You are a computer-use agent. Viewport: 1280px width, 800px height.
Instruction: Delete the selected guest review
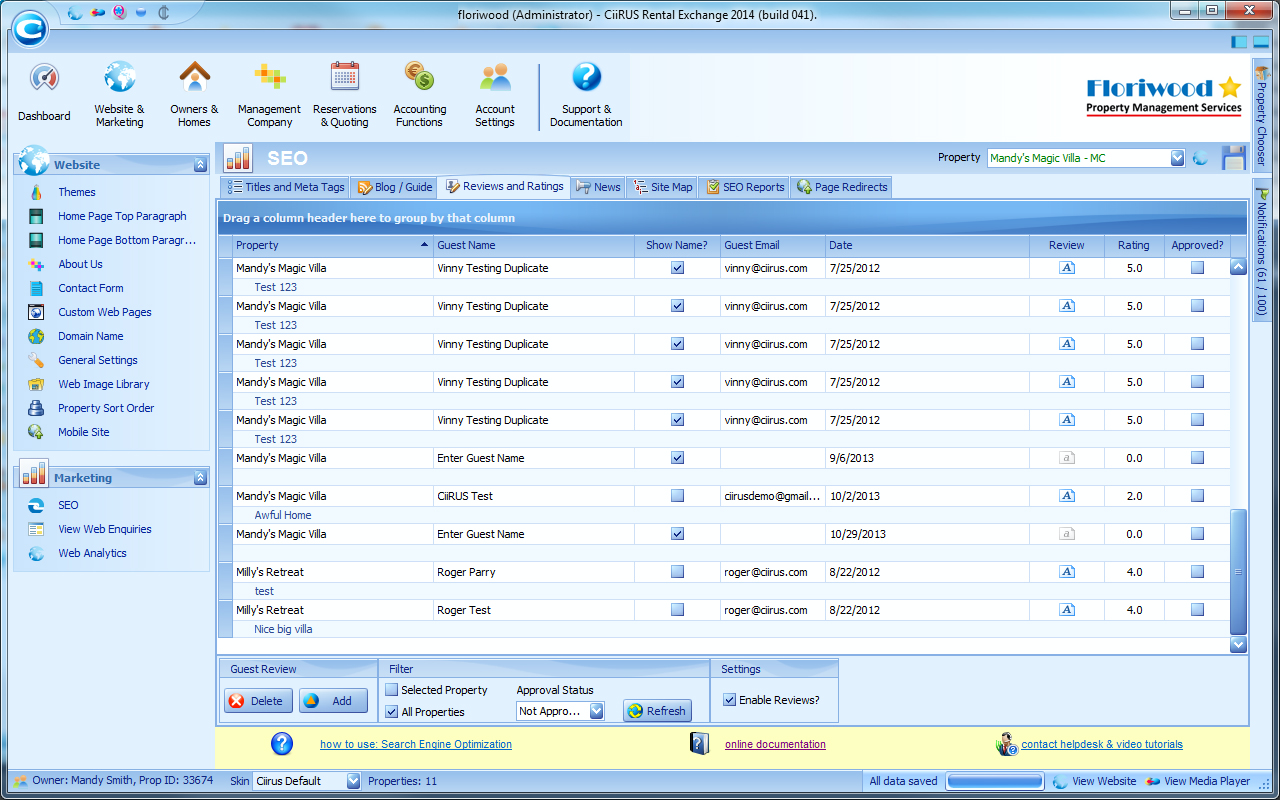259,701
